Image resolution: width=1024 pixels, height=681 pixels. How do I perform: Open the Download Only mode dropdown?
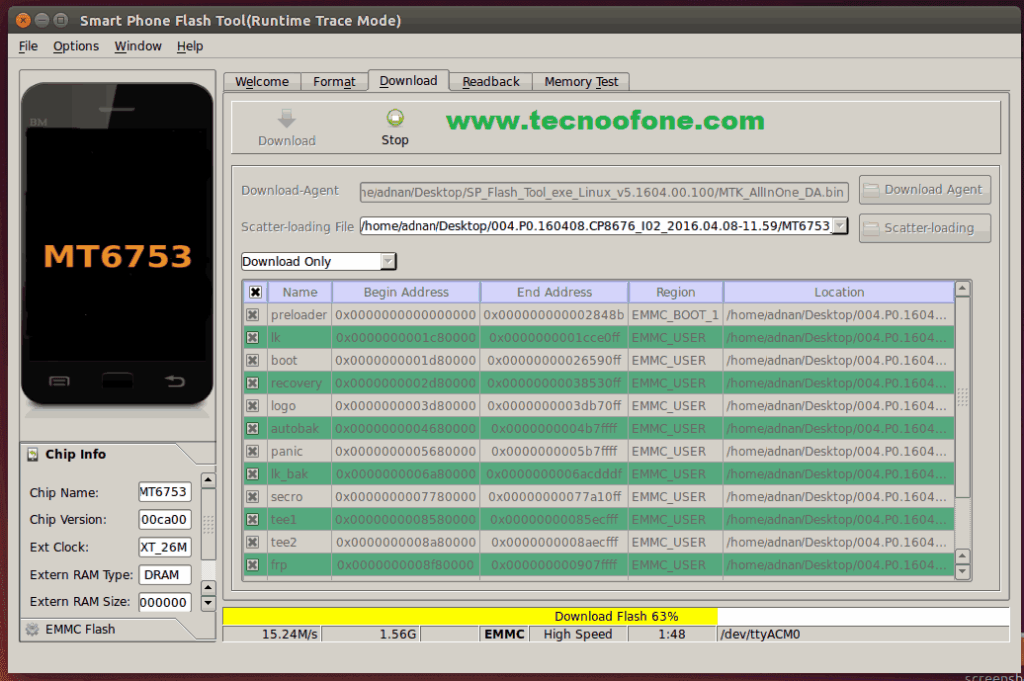388,261
